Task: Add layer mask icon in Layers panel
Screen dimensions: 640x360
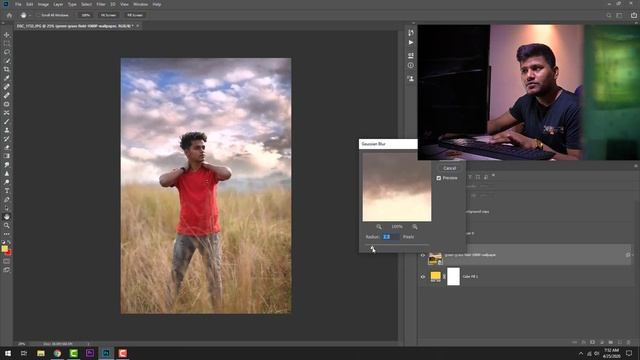Action: (x=593, y=342)
